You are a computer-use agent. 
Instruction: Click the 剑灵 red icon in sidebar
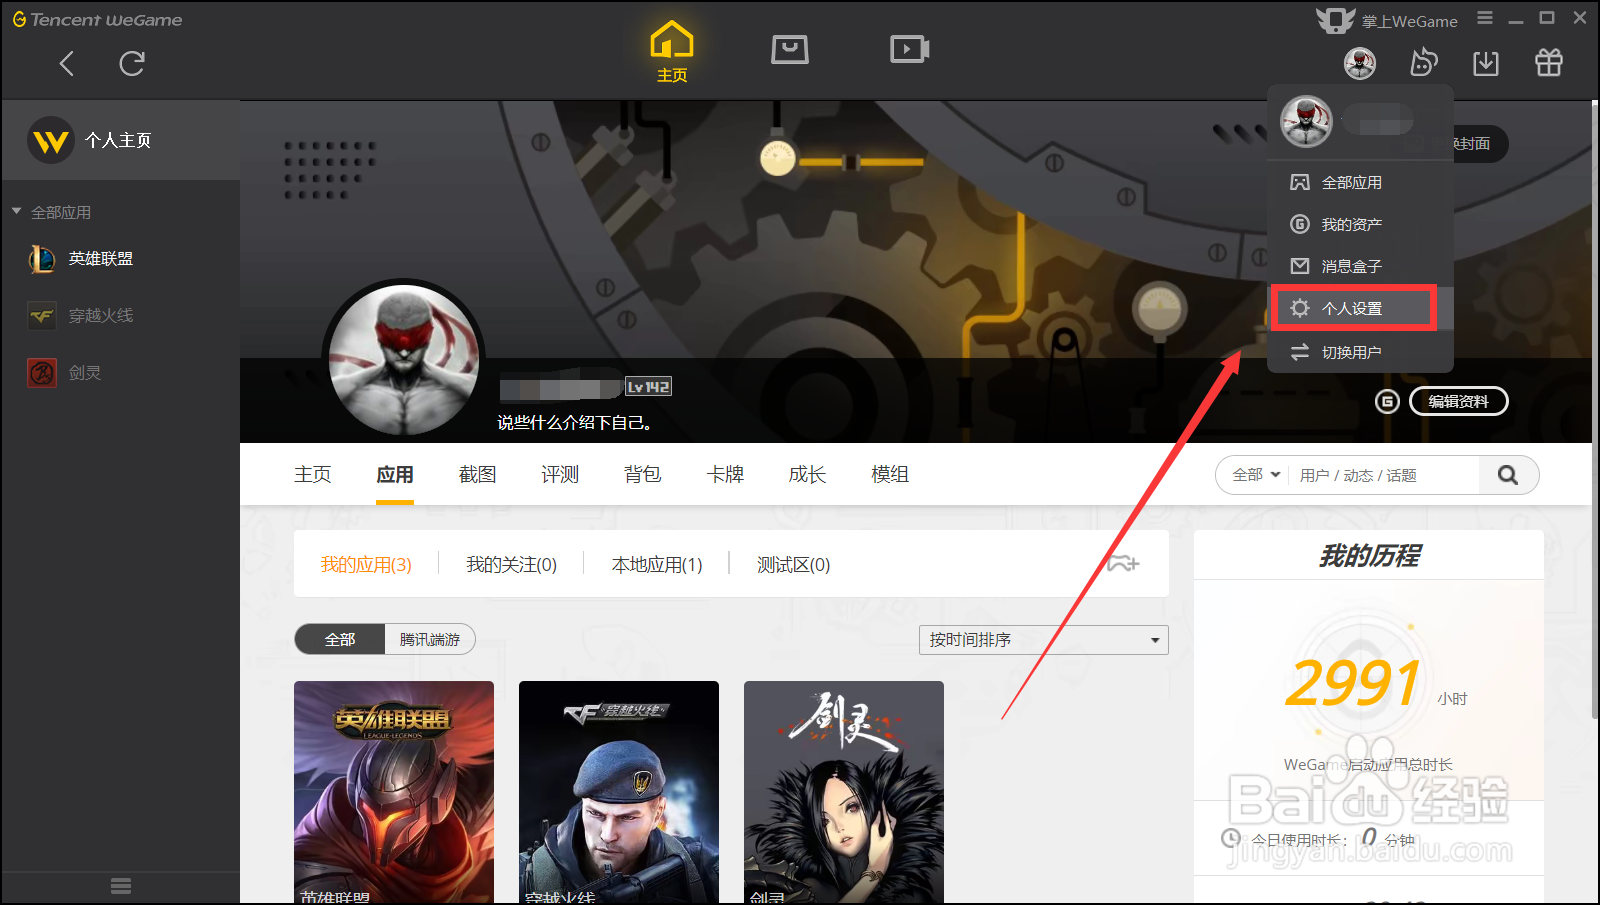coord(42,373)
